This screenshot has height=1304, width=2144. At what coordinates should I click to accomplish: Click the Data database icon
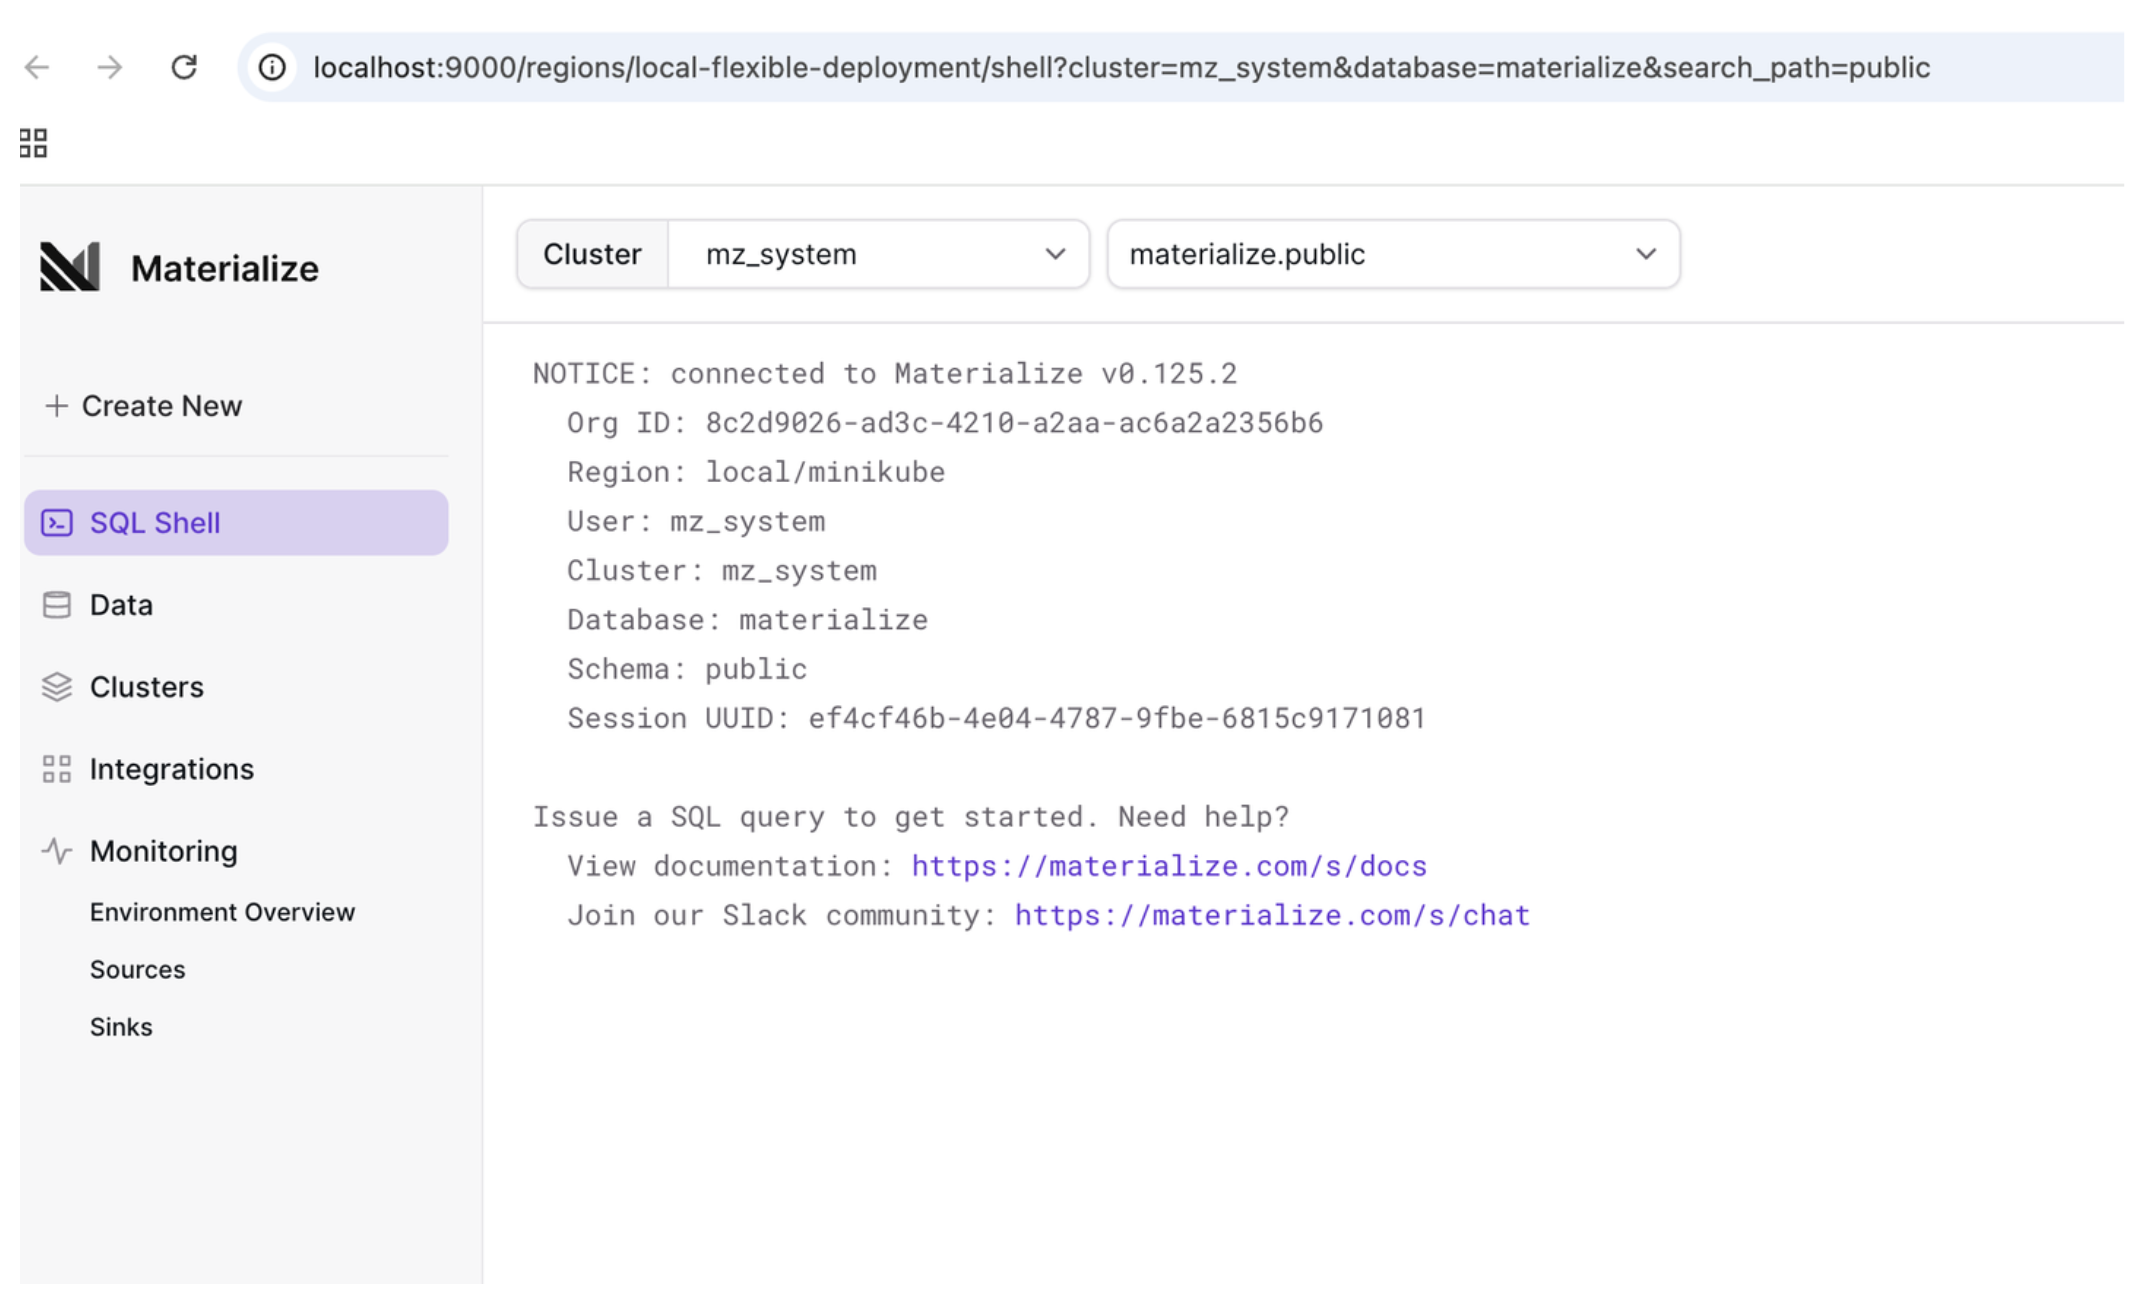(x=57, y=605)
